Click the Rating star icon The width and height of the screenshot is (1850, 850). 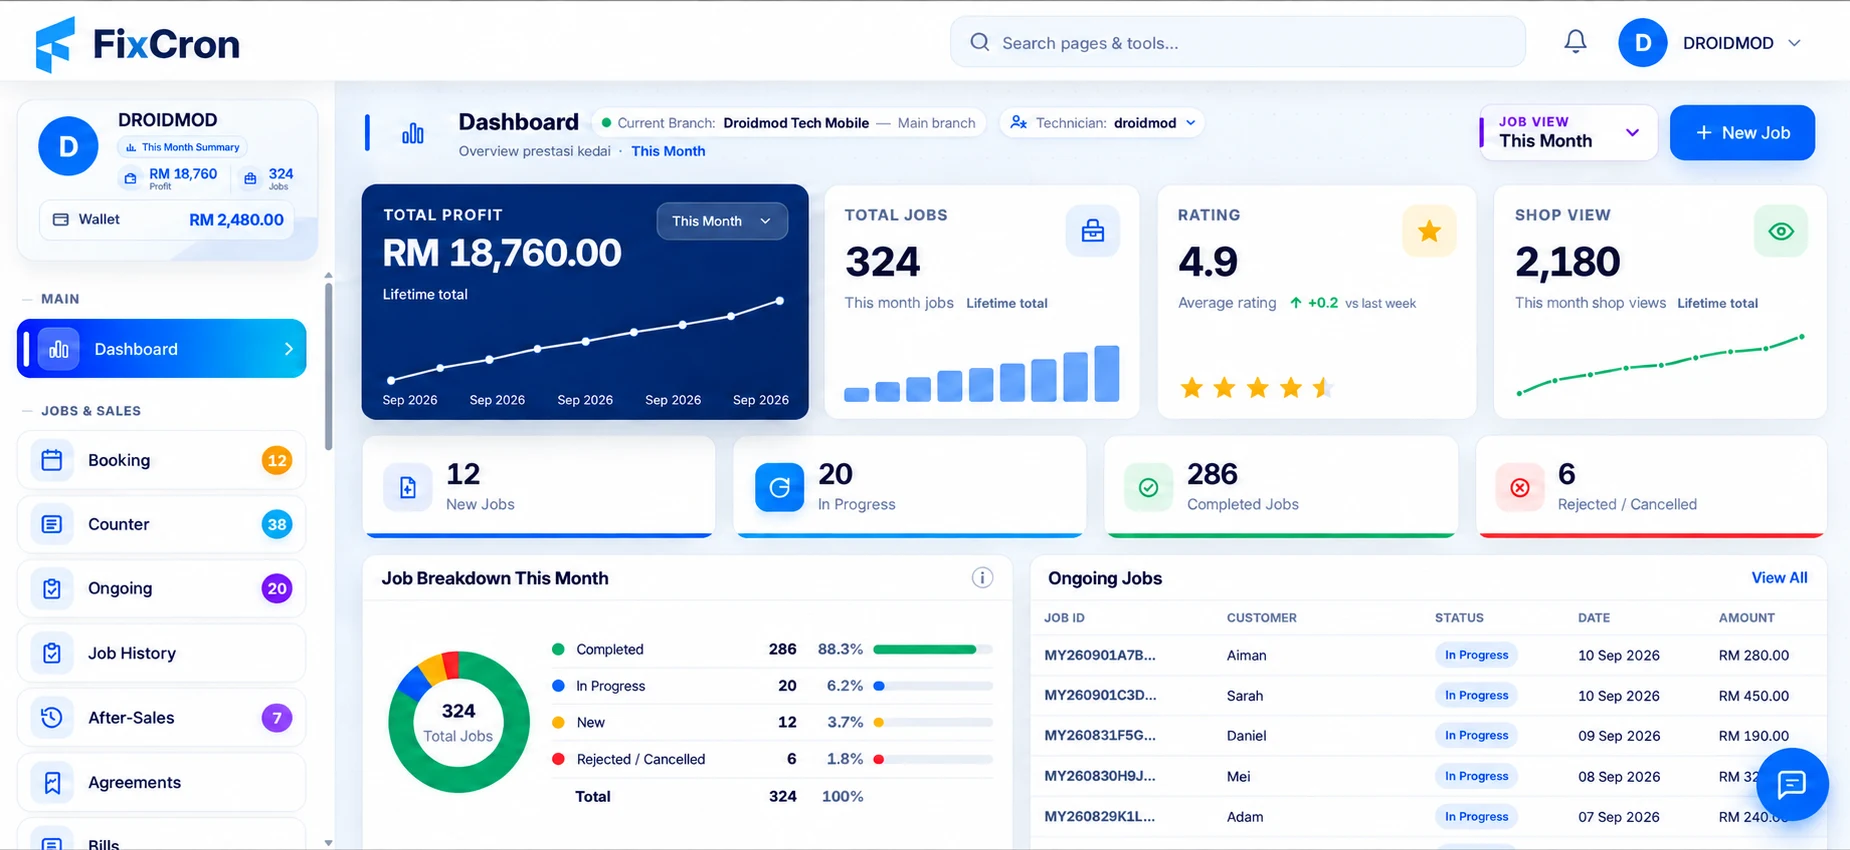pyautogui.click(x=1429, y=231)
